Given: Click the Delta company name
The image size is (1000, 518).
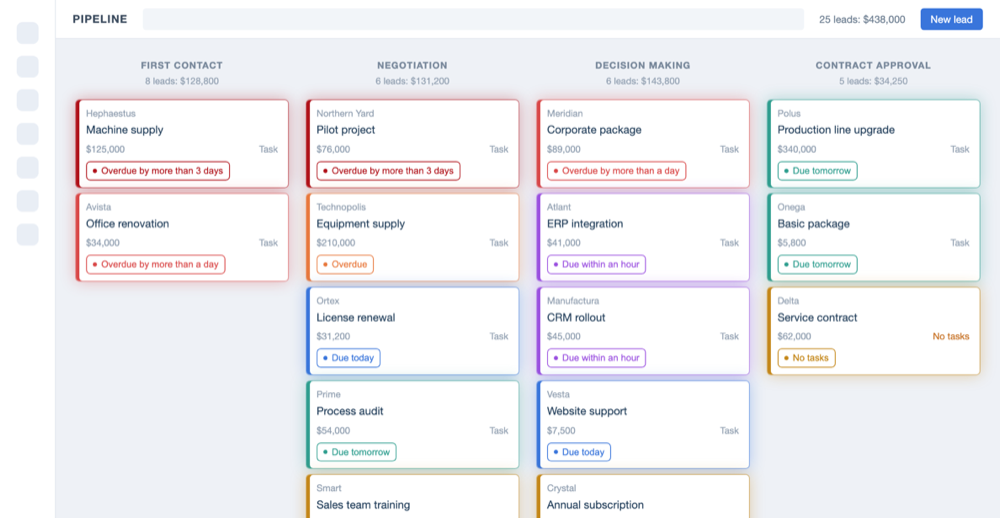Looking at the screenshot, I should pyautogui.click(x=788, y=301).
